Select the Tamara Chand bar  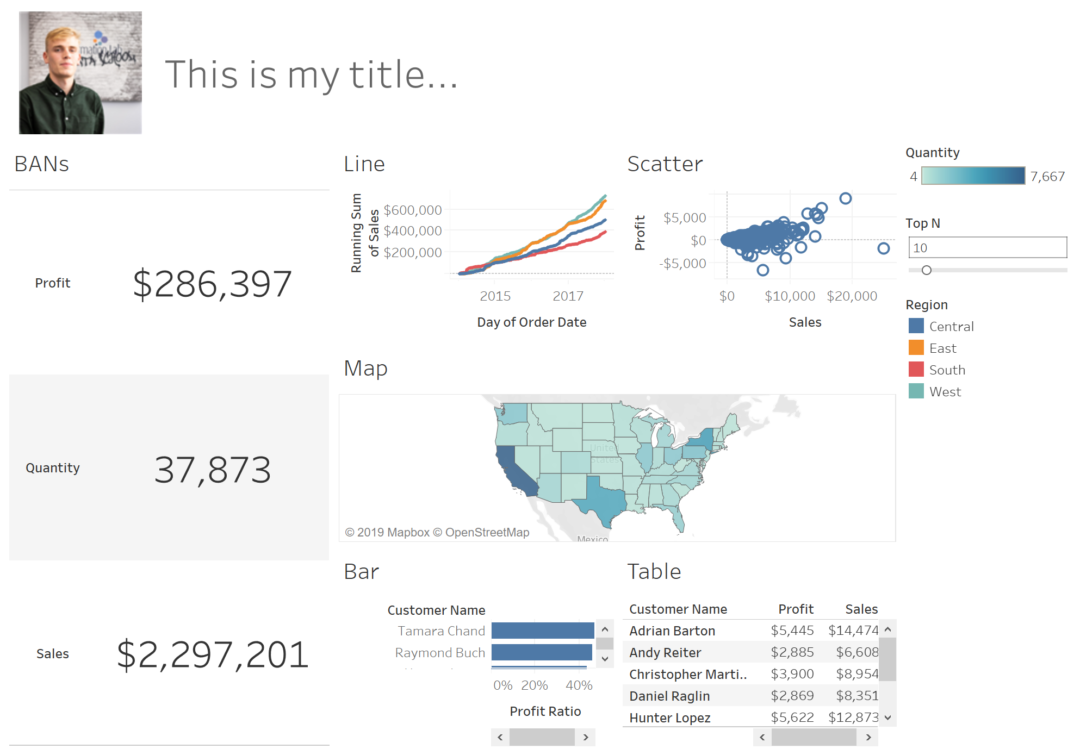click(x=542, y=631)
